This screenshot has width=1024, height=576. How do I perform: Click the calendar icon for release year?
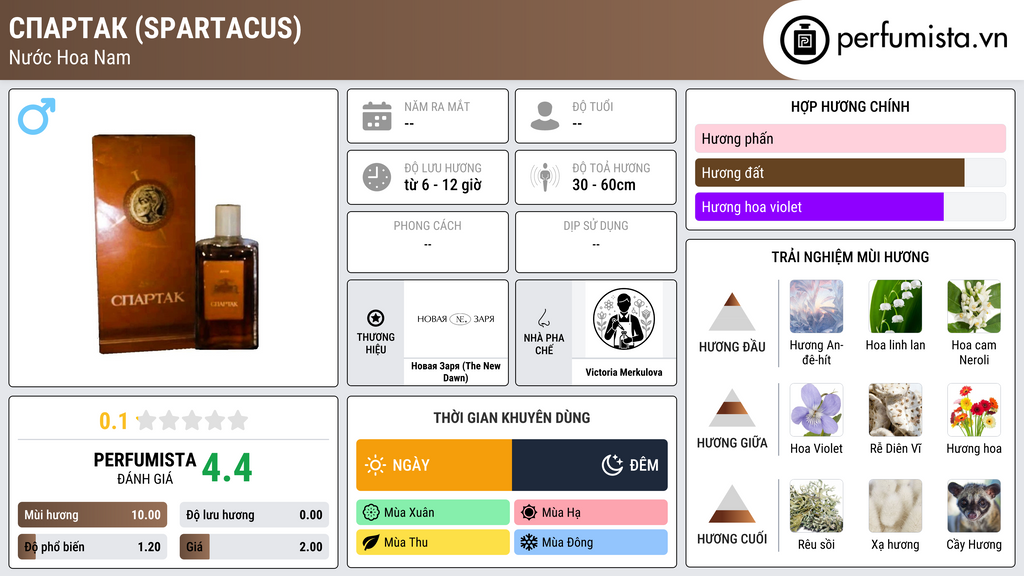[377, 116]
